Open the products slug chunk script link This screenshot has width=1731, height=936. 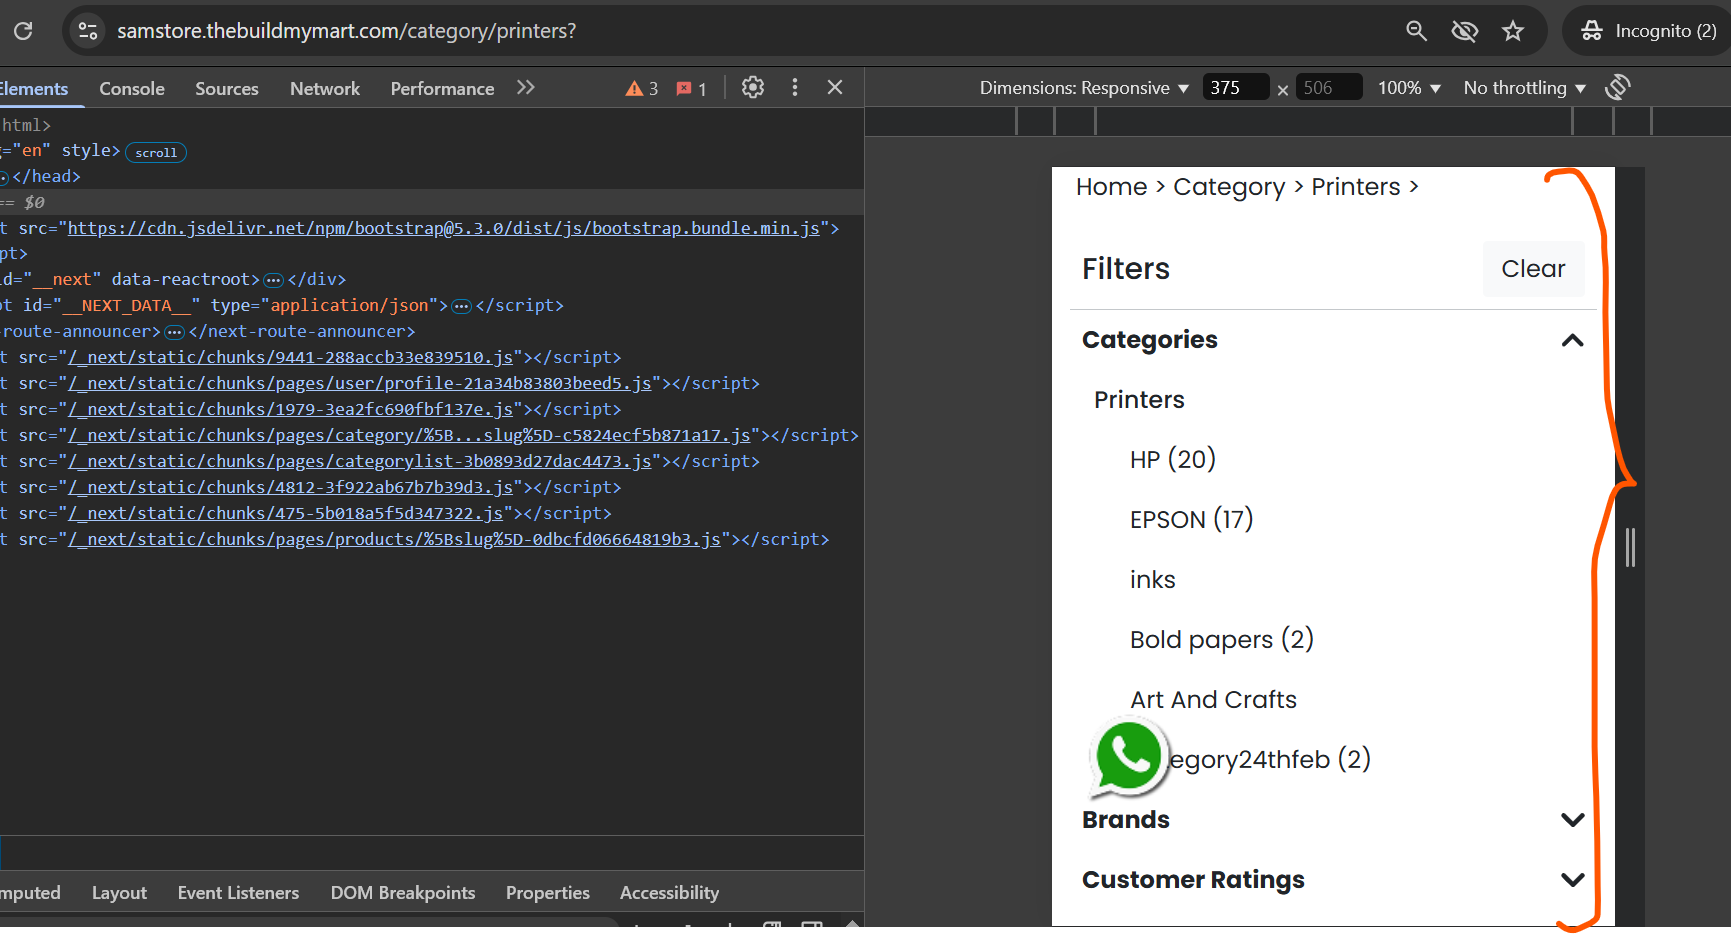pos(395,539)
